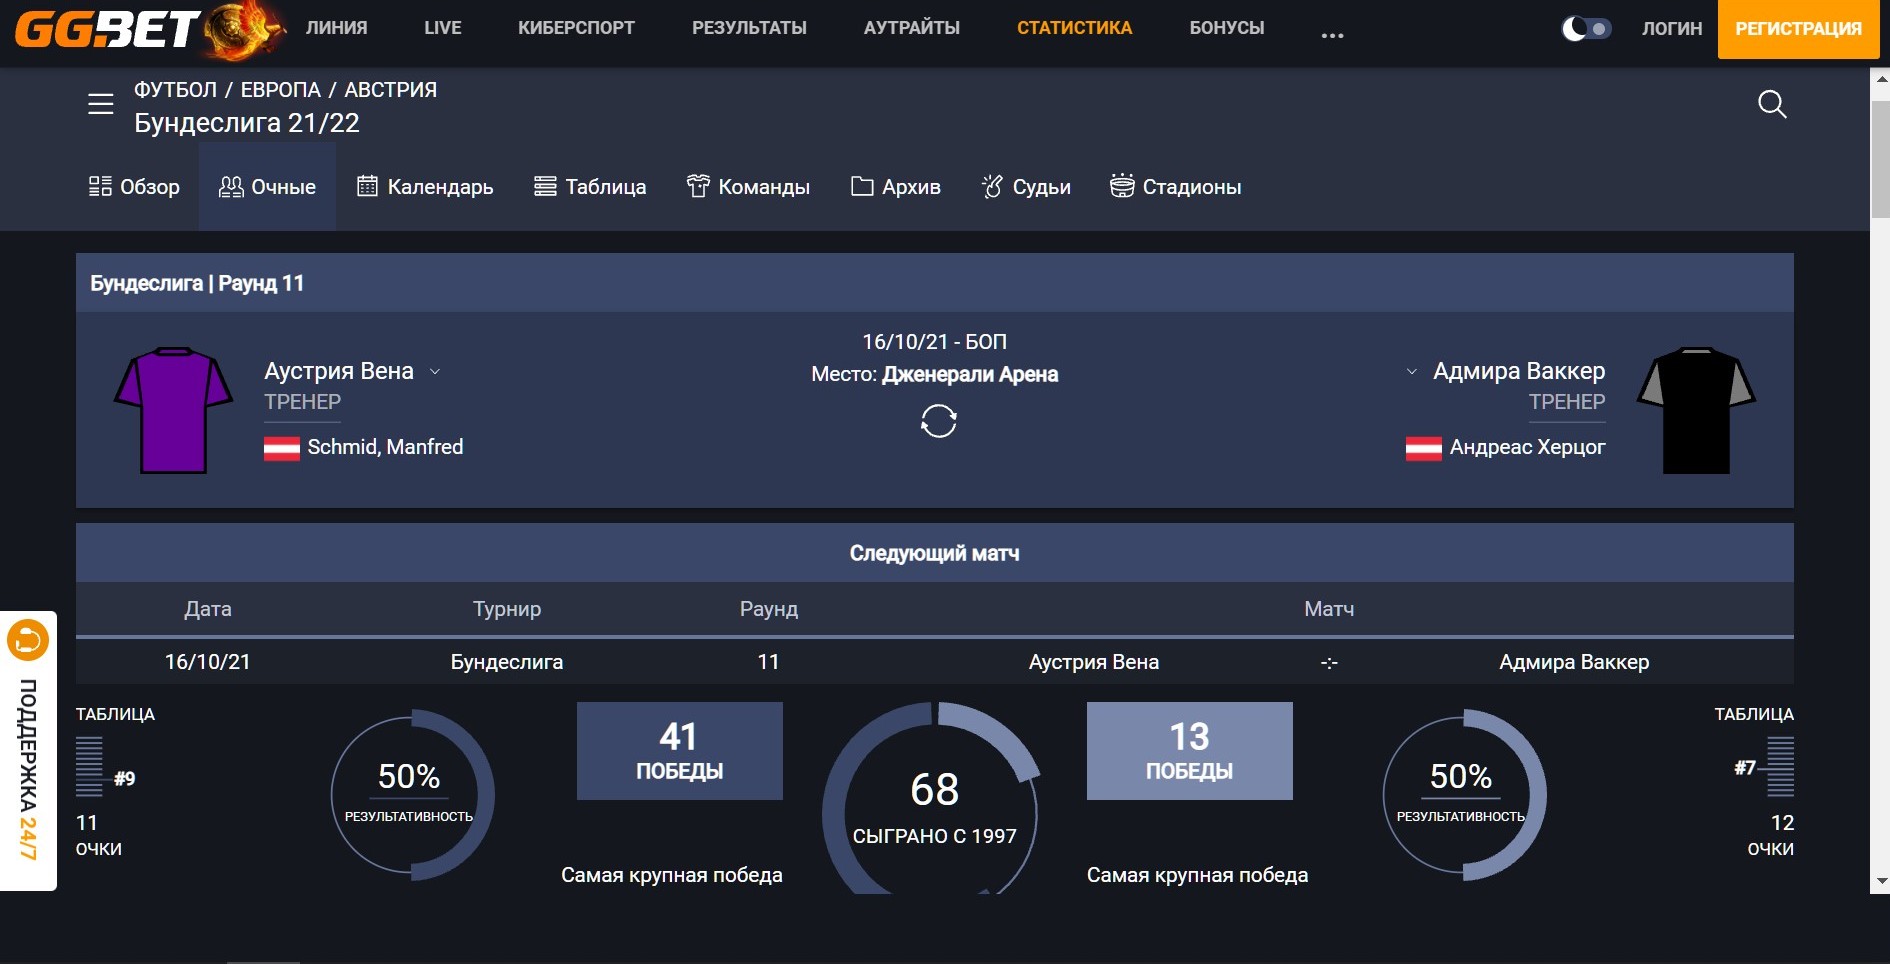1890x964 pixels.
Task: Click the scrollbar up arrow
Action: [1880, 79]
